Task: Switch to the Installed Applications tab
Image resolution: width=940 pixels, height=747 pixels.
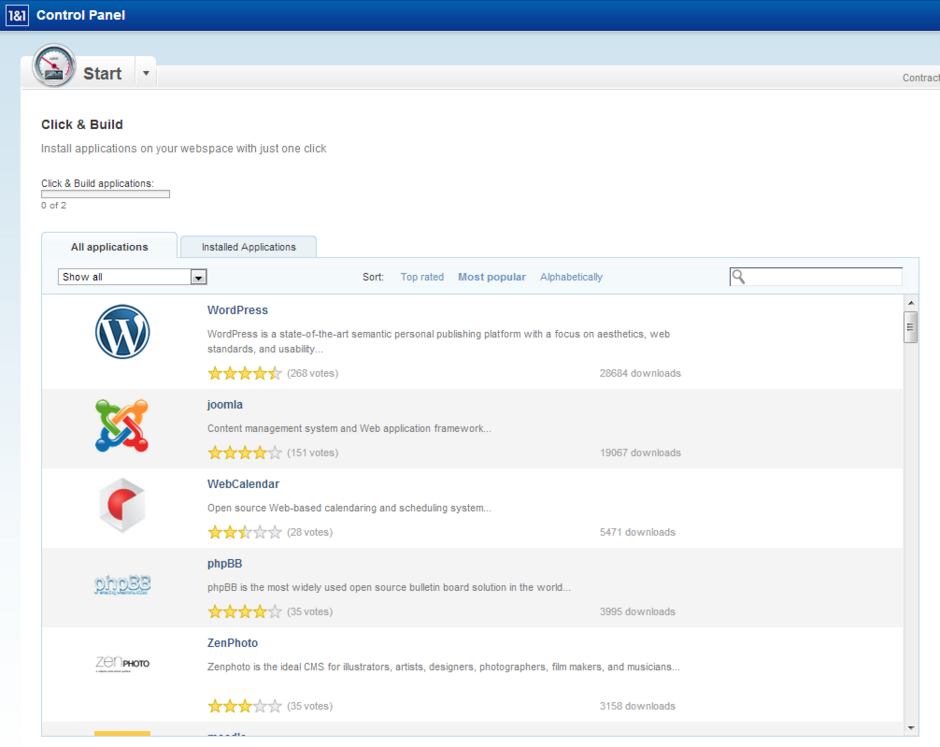Action: click(248, 247)
